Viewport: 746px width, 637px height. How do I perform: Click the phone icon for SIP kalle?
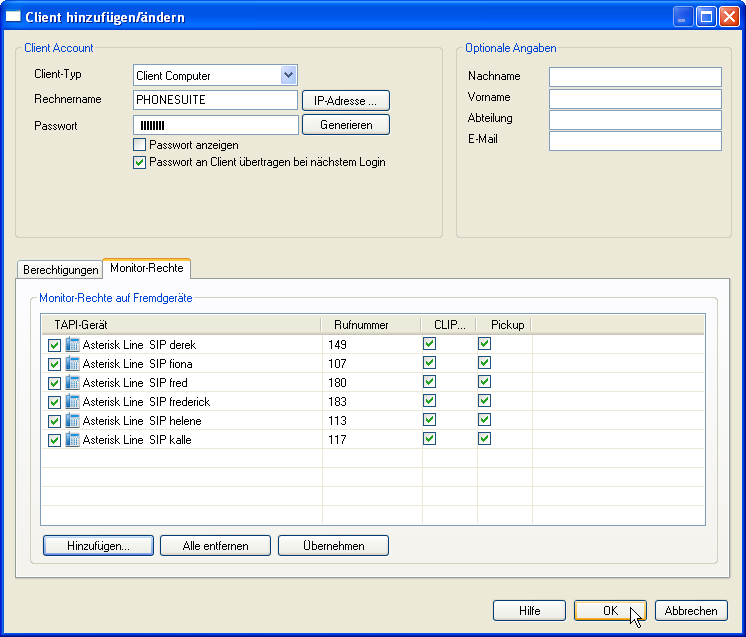pyautogui.click(x=73, y=439)
